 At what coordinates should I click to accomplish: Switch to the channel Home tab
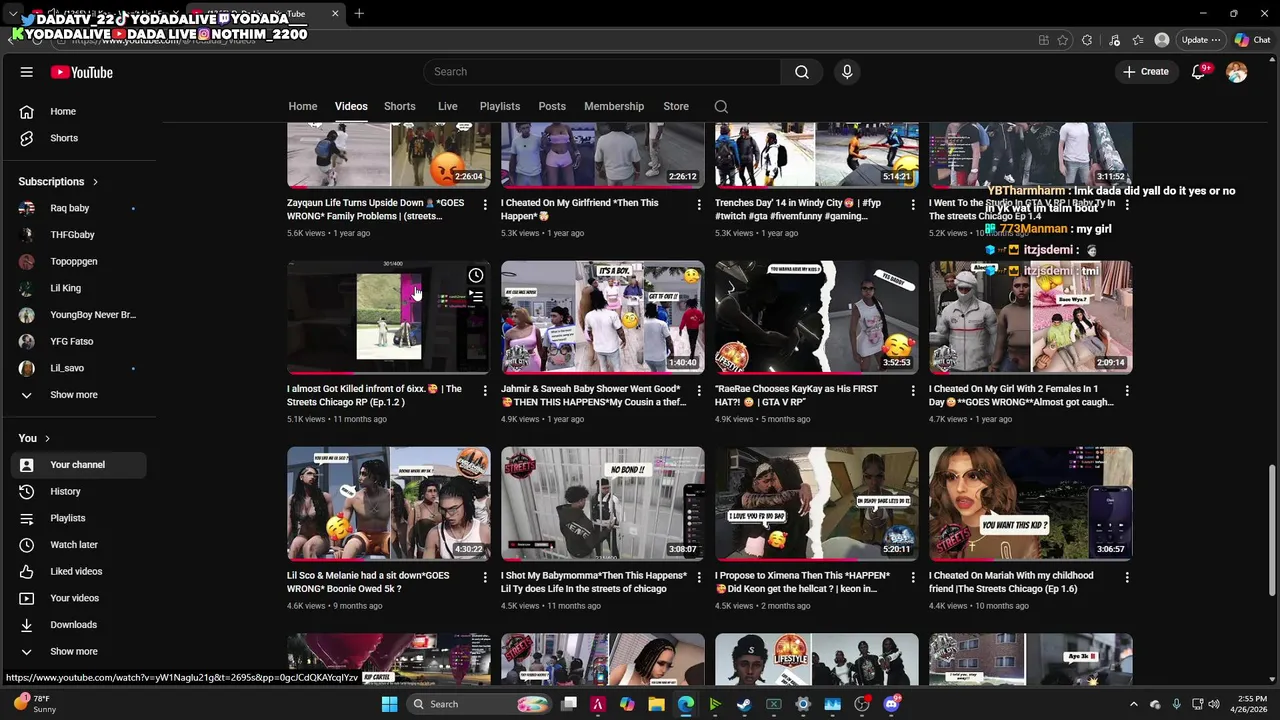[x=303, y=106]
